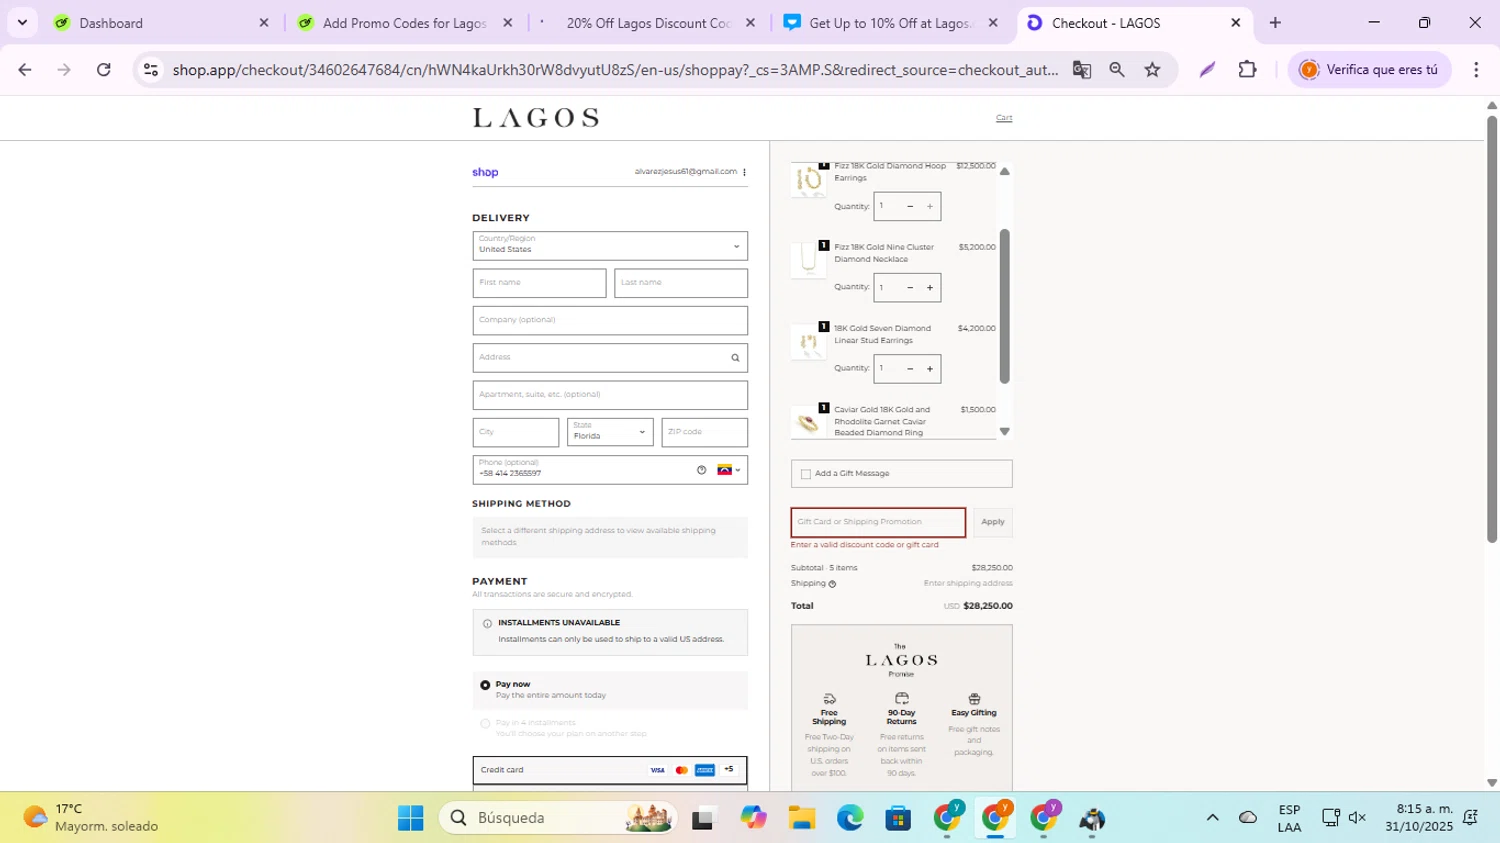Click the LAGOS logo

tap(536, 118)
